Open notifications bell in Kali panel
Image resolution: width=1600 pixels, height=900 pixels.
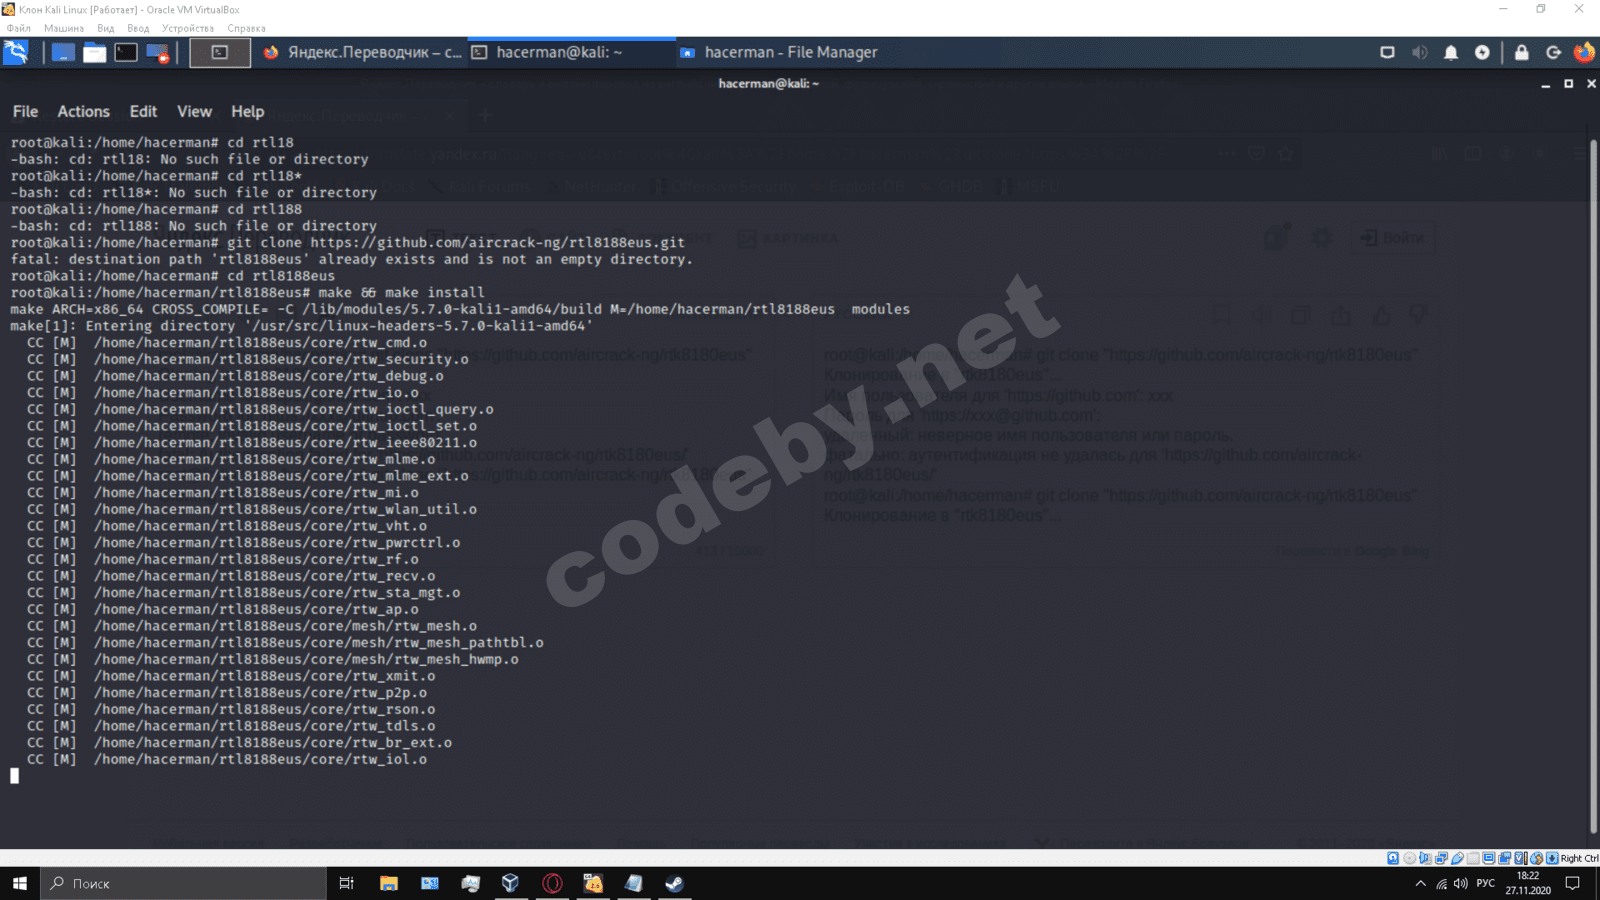1451,52
